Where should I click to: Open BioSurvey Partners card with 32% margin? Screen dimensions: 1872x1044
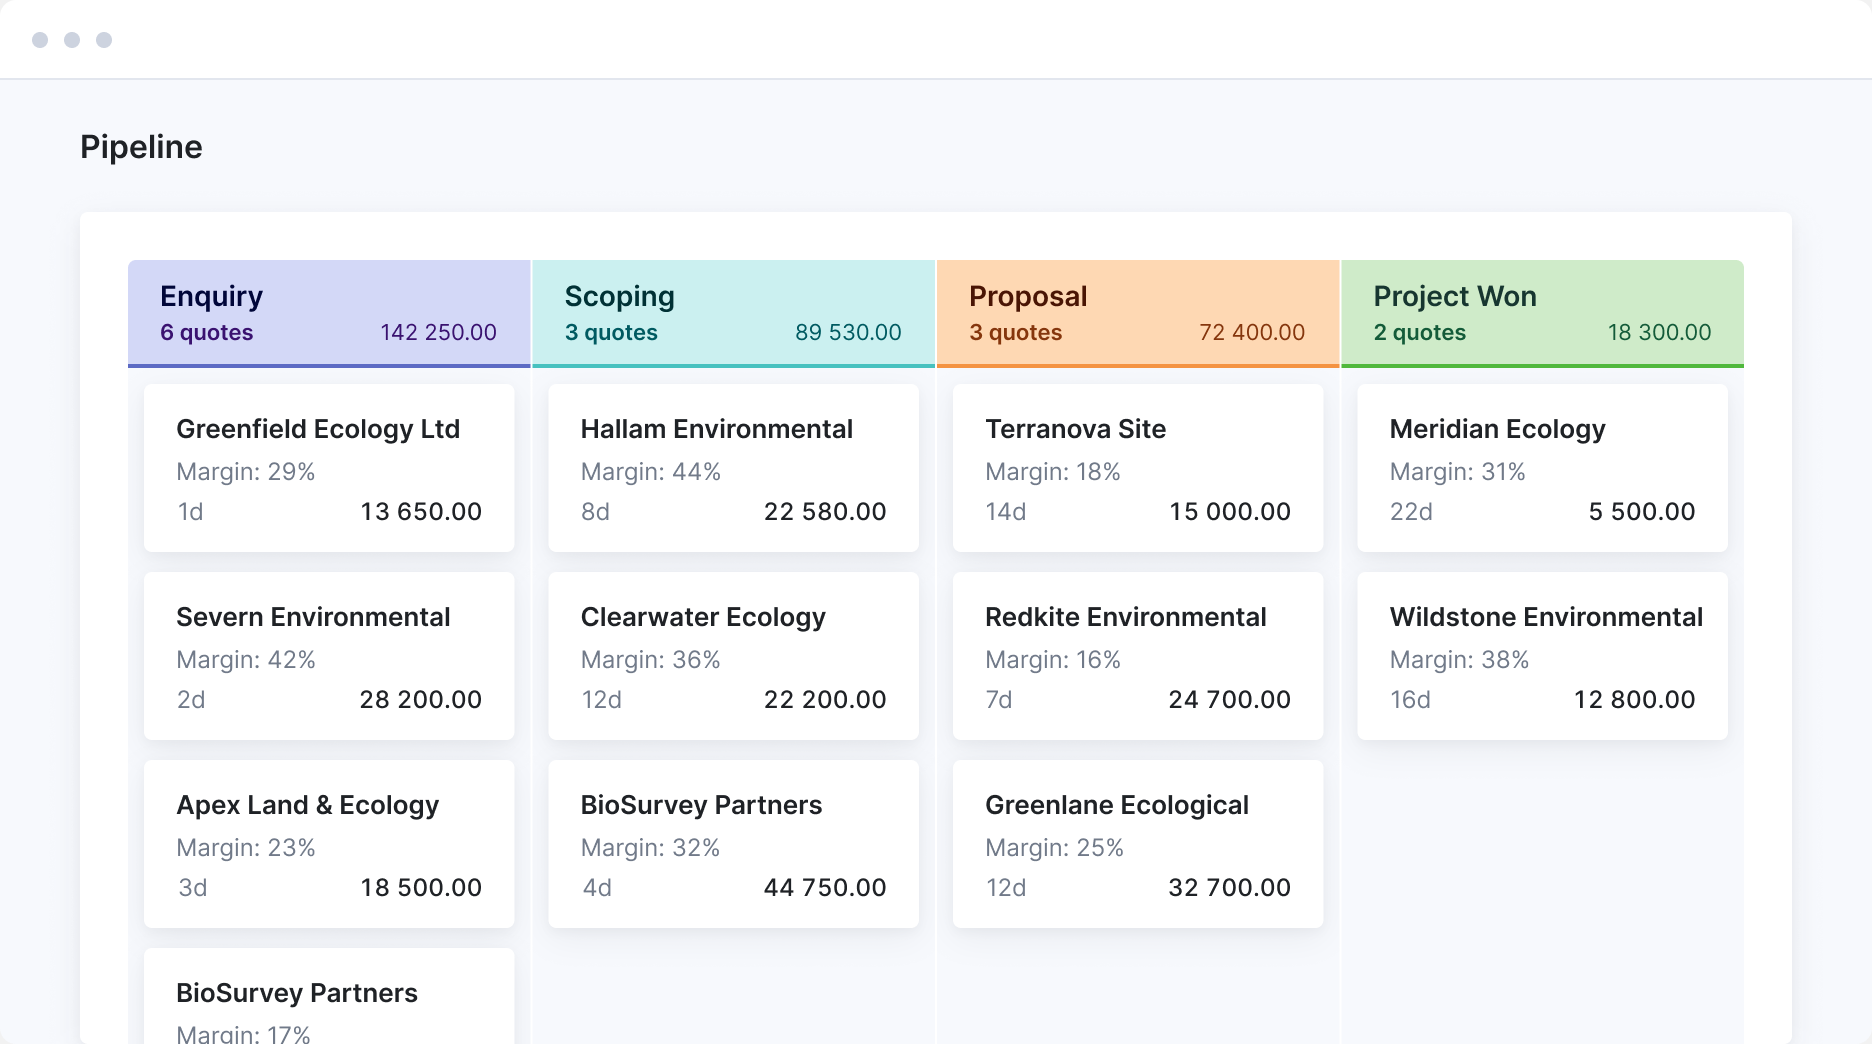click(x=733, y=844)
